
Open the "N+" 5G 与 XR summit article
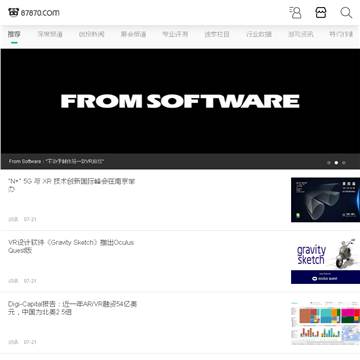71,185
